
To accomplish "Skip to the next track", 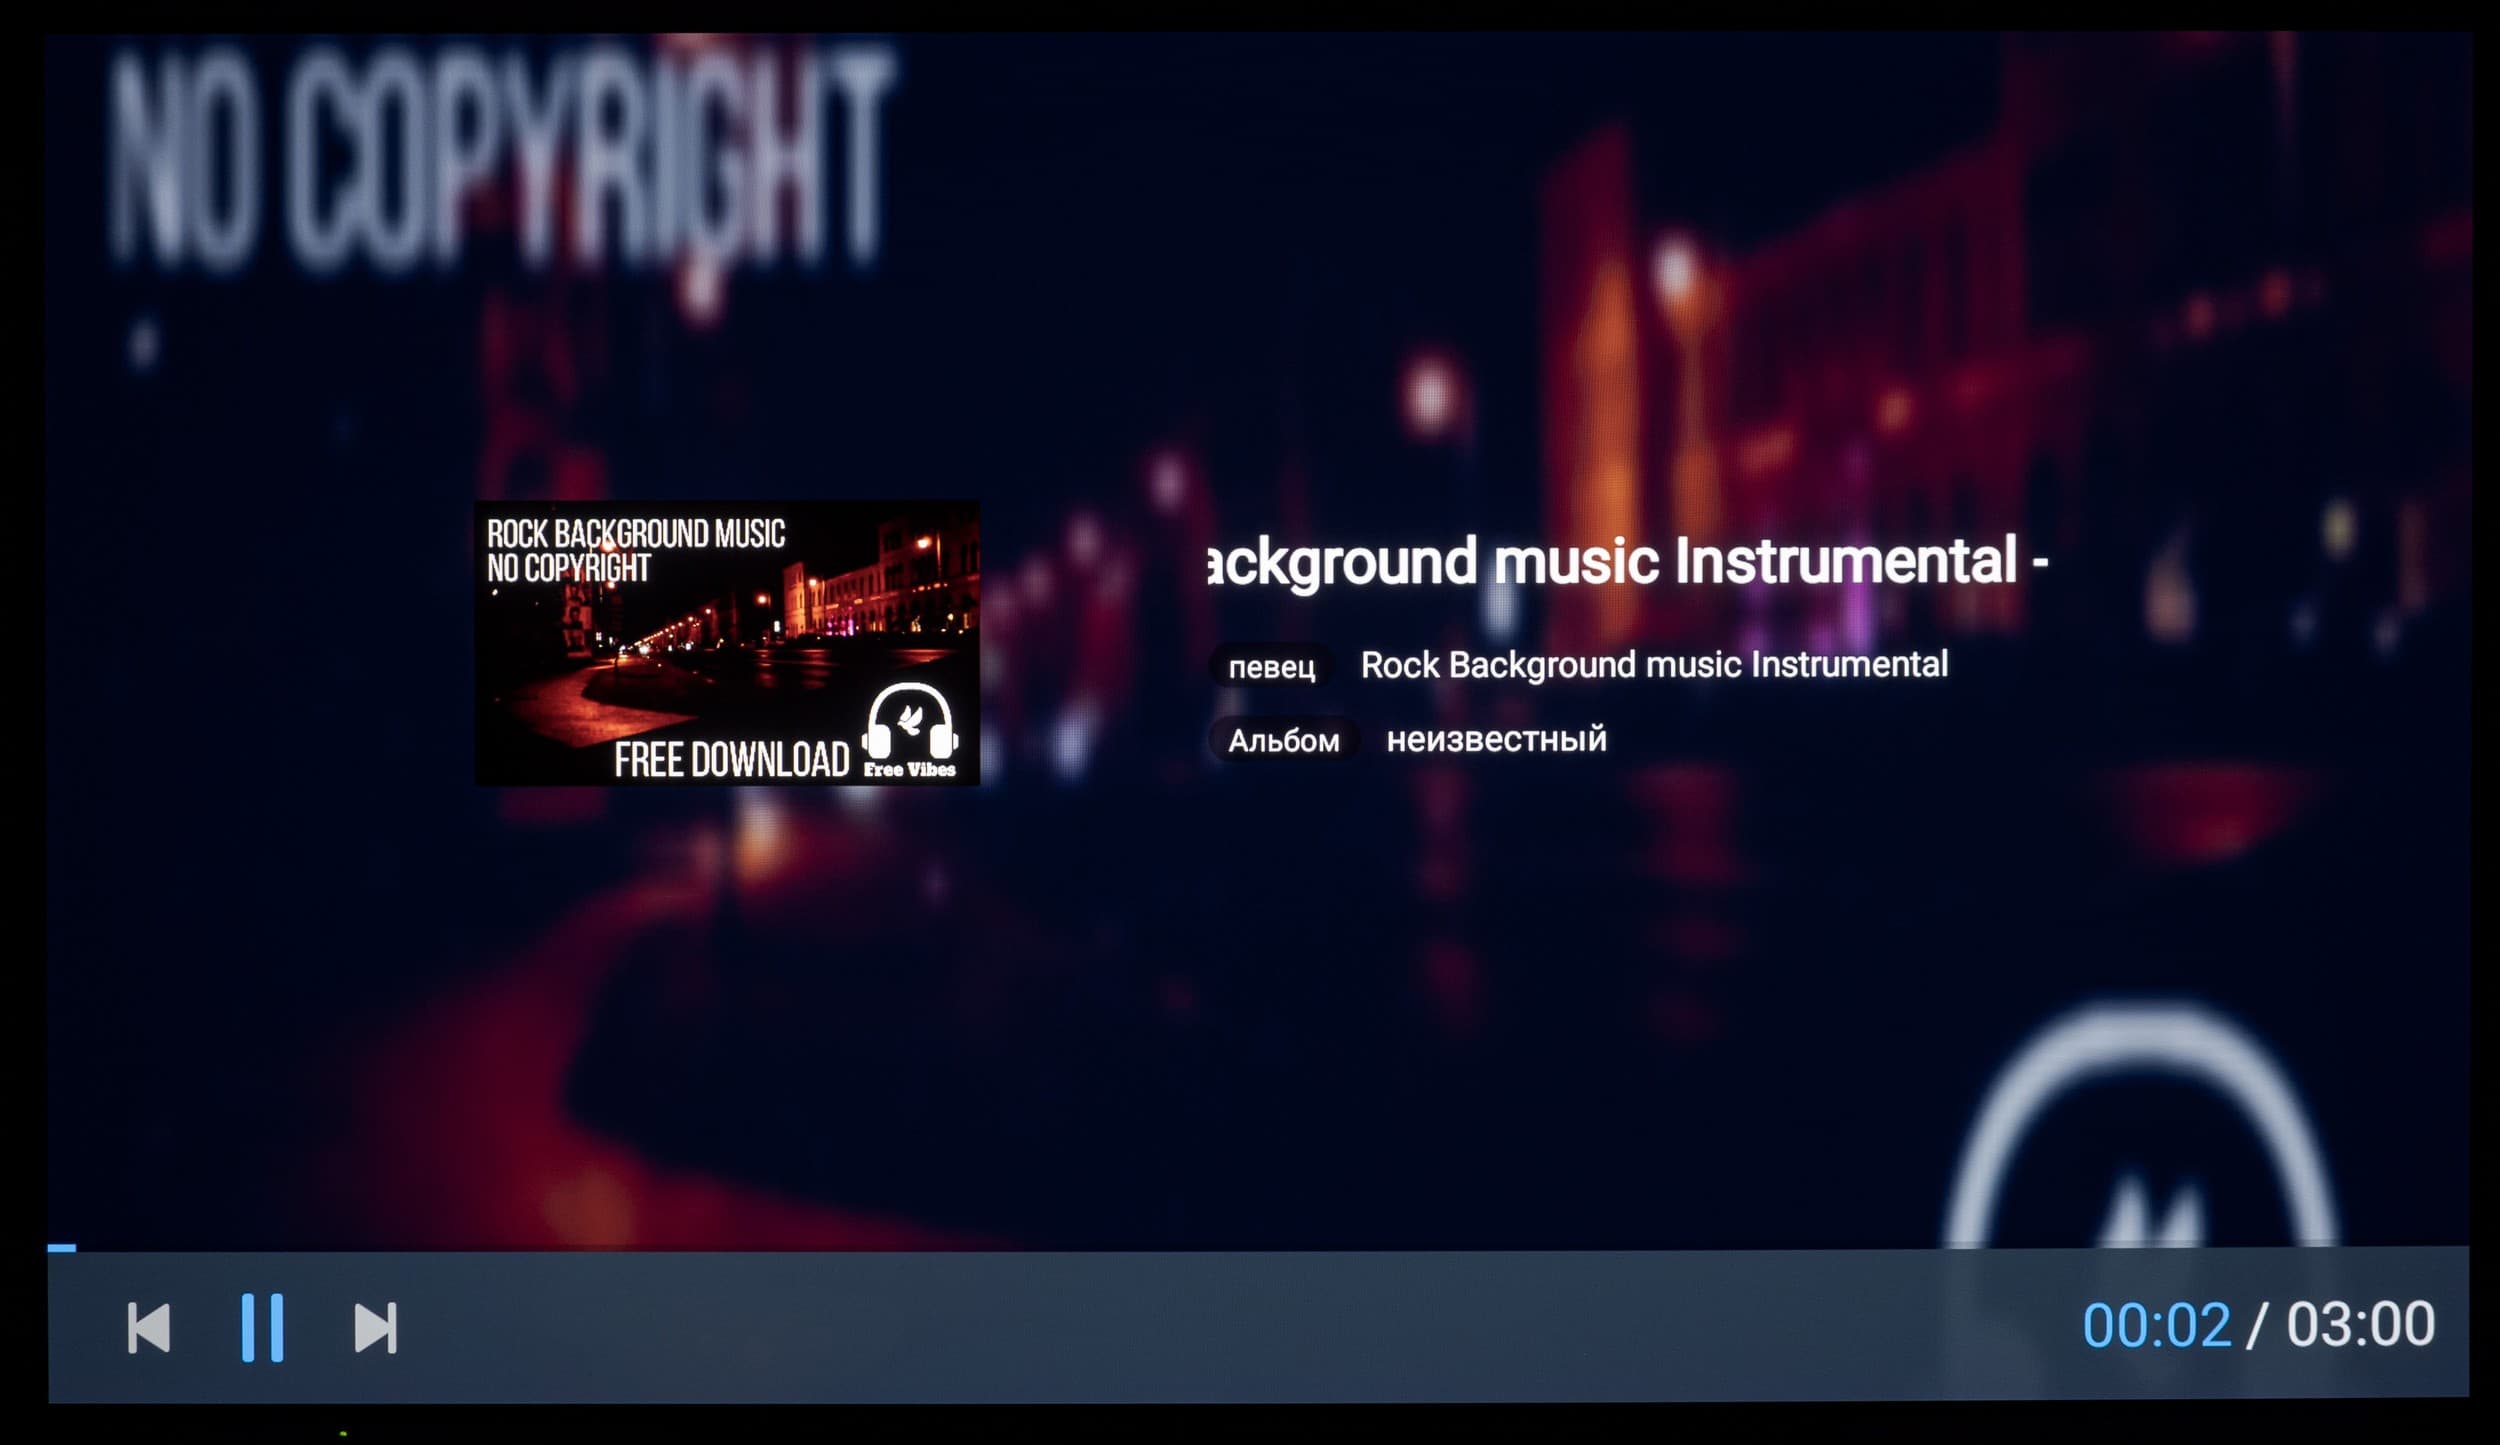I will [376, 1328].
